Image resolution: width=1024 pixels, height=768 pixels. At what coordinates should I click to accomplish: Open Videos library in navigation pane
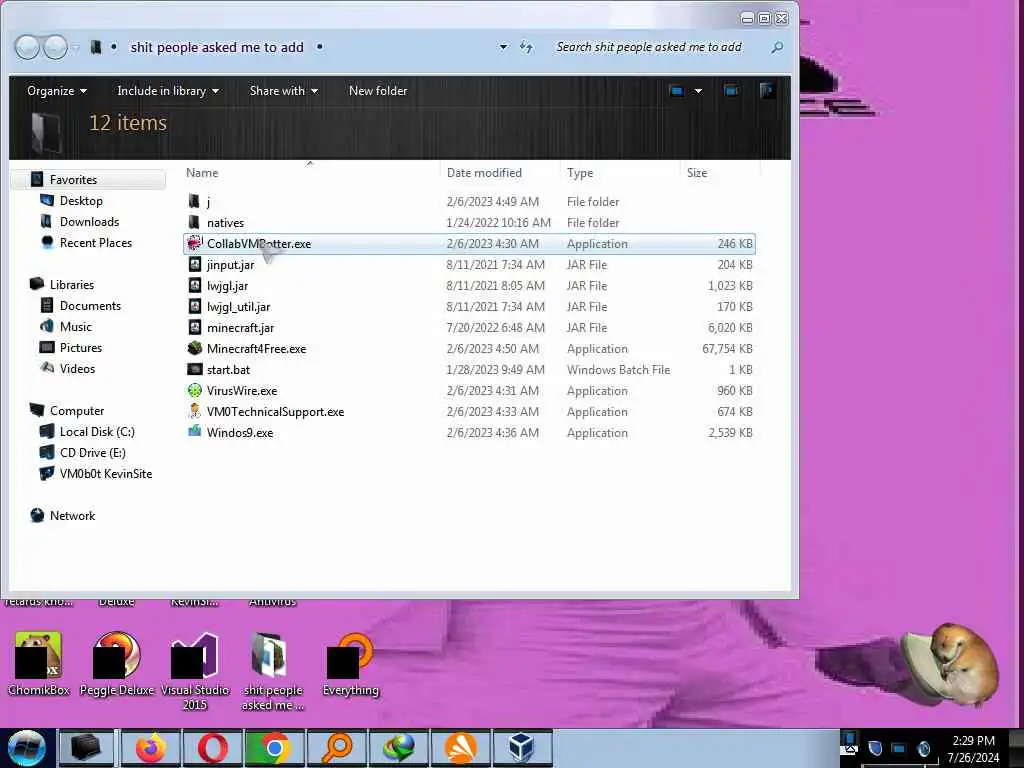click(77, 368)
